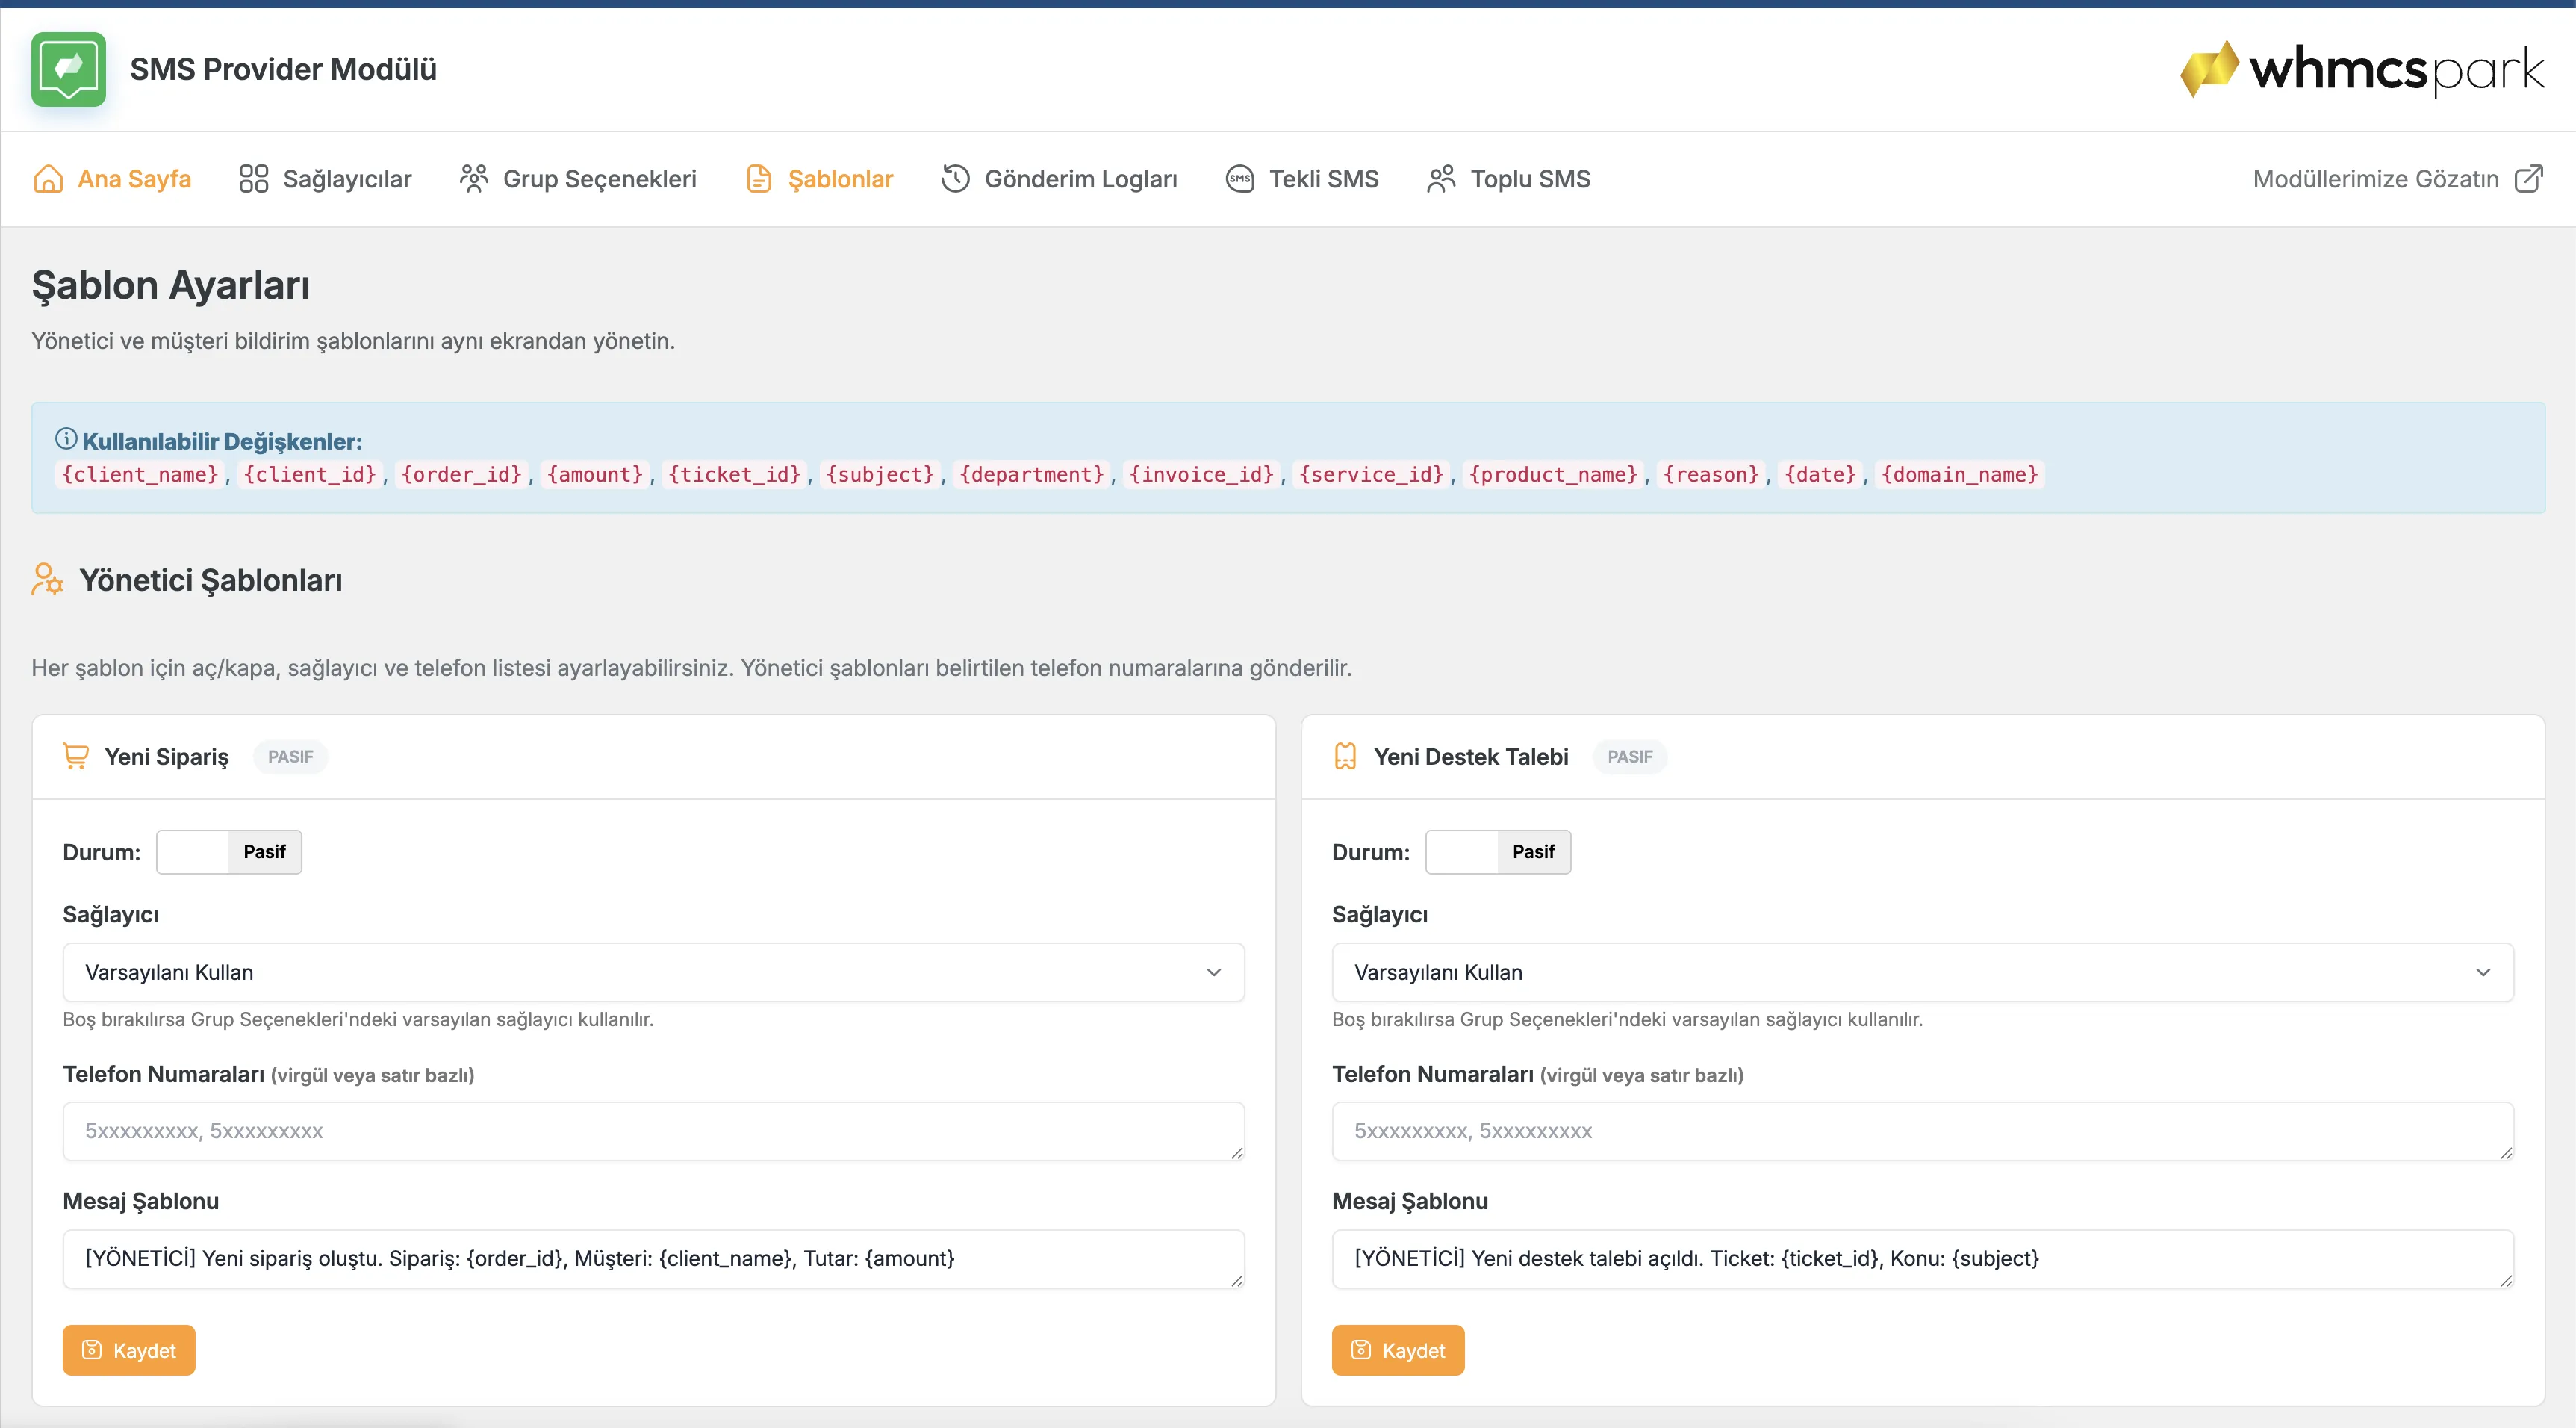Click the {subject} variable tag
The height and width of the screenshot is (1428, 2576).
(880, 474)
